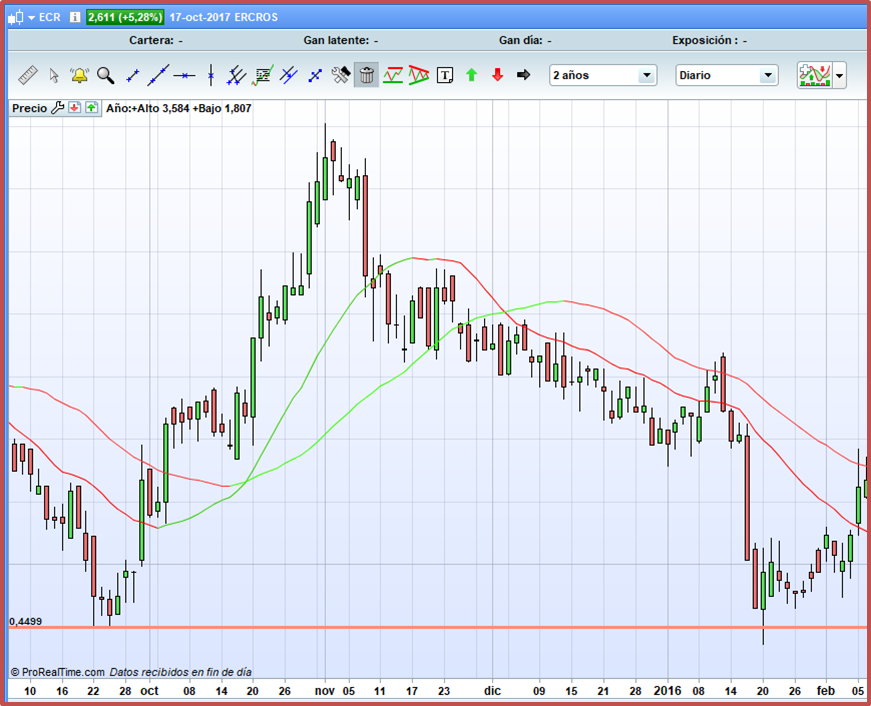Viewport: 871px width, 706px height.
Task: Click the green up arrow next to Precio
Action: pos(92,108)
